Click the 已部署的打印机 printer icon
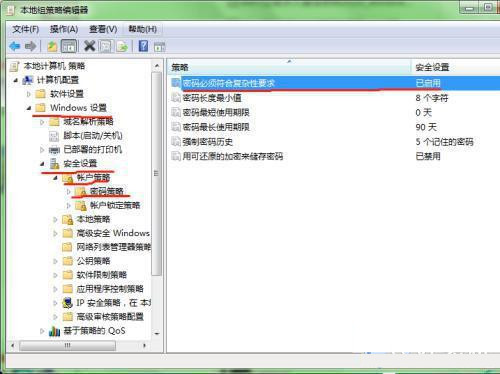Viewport: 500px width, 374px height. tap(54, 150)
